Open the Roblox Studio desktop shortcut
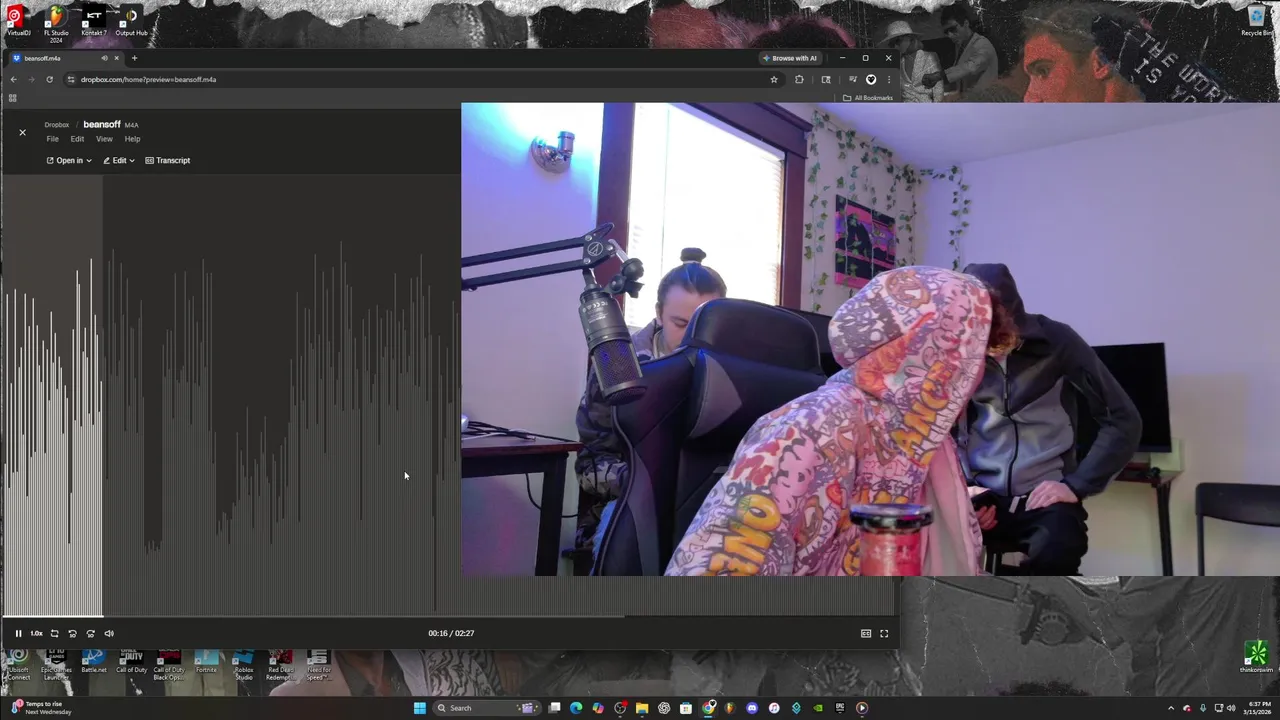Viewport: 1280px width, 720px height. pyautogui.click(x=243, y=664)
